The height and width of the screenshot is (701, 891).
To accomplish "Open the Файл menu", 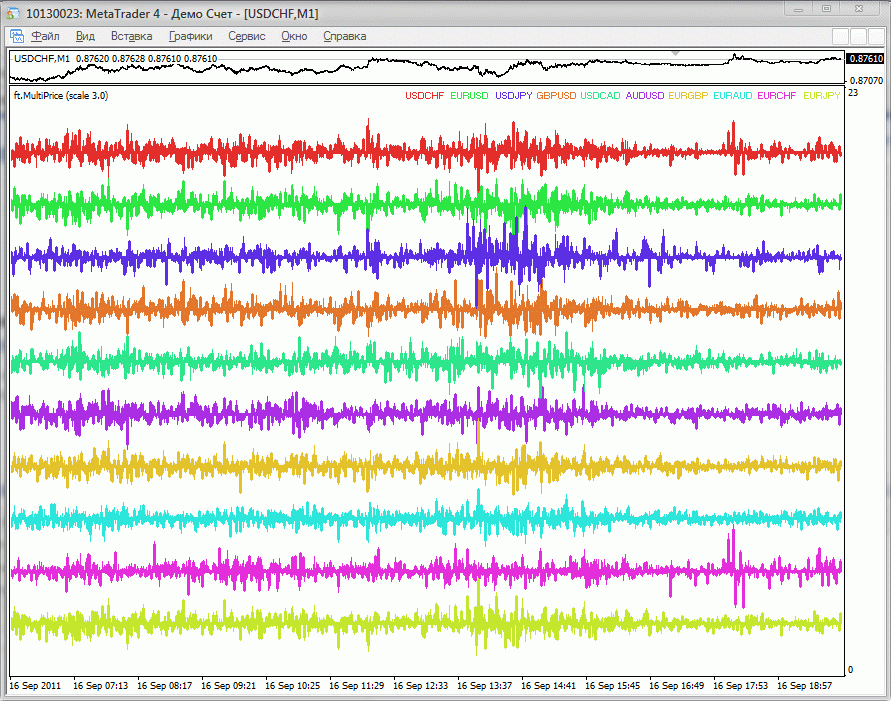I will pyautogui.click(x=46, y=36).
